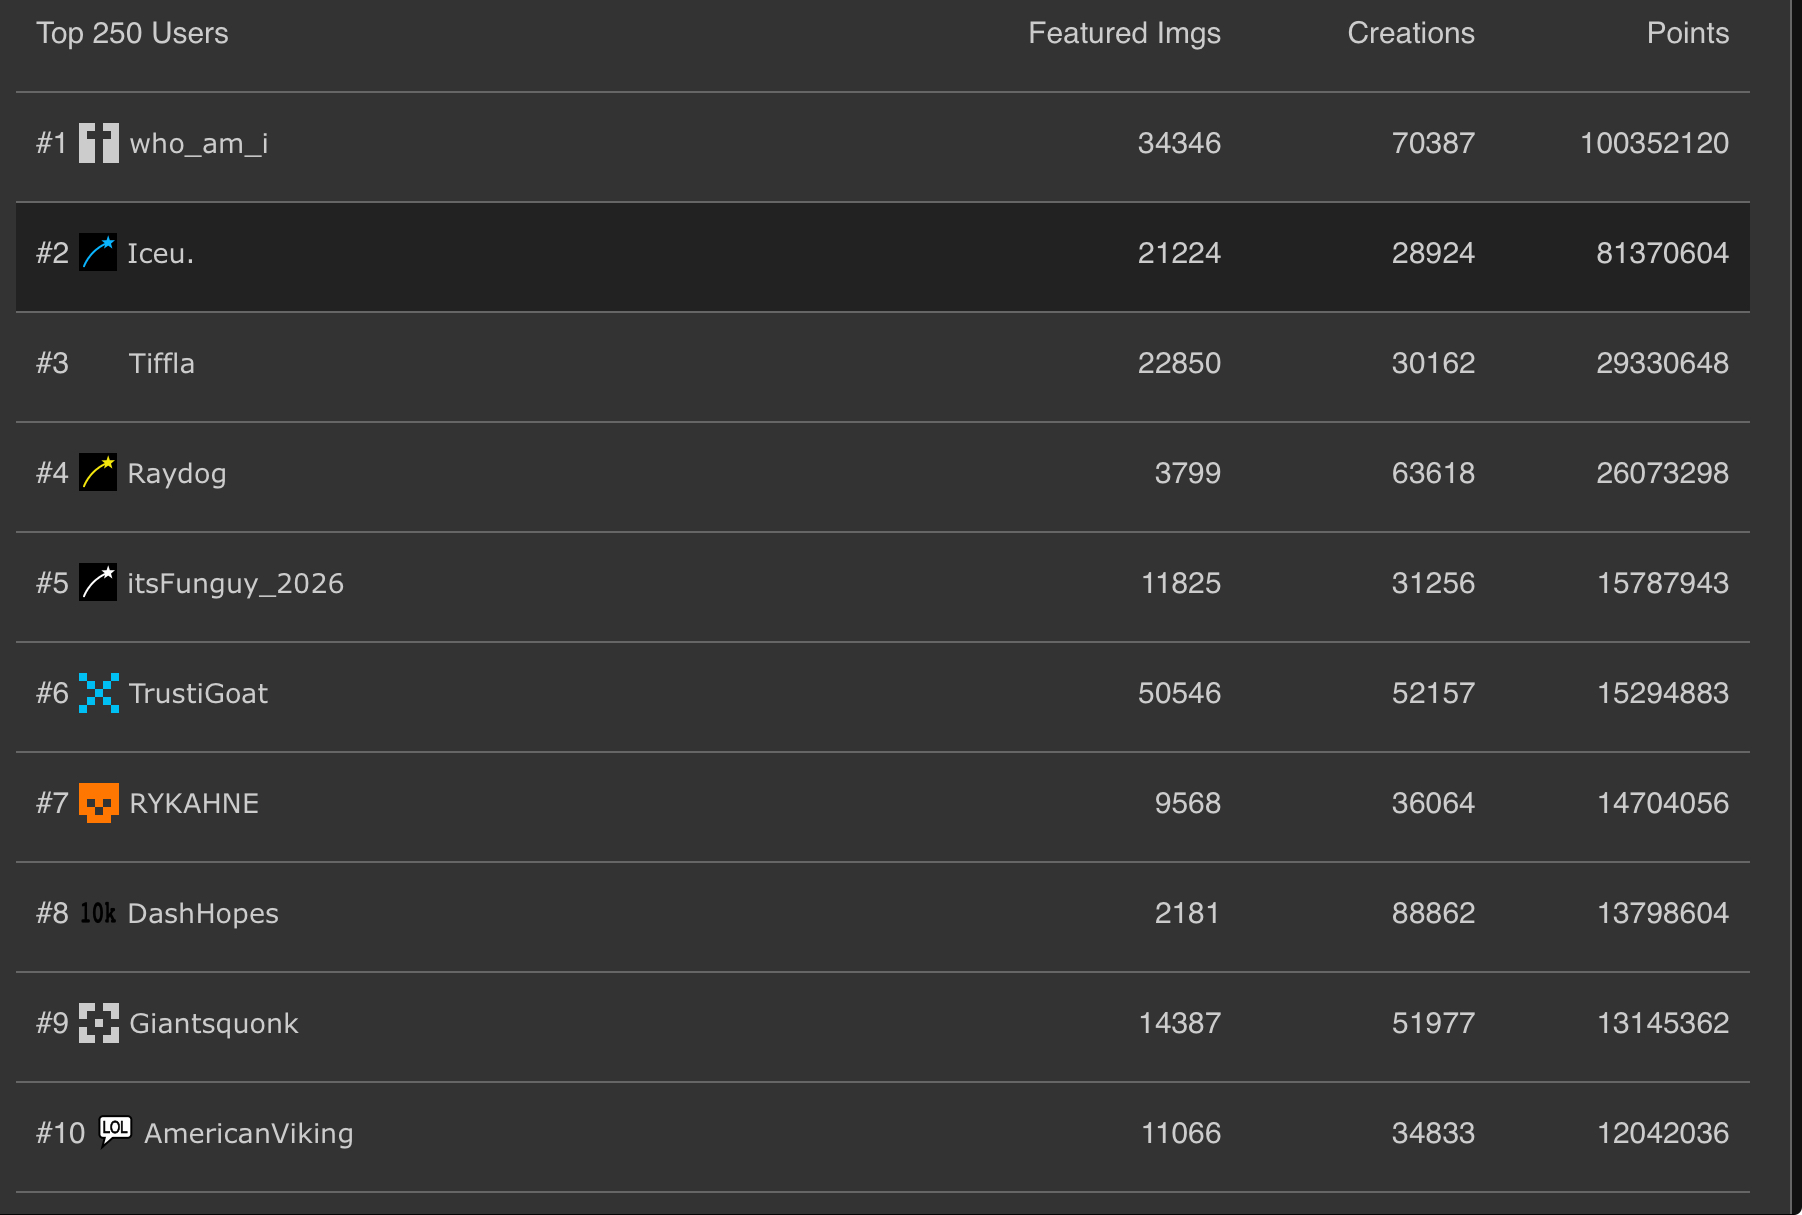This screenshot has width=1802, height=1215.
Task: Open DashHopes' profile link
Action: coord(203,914)
